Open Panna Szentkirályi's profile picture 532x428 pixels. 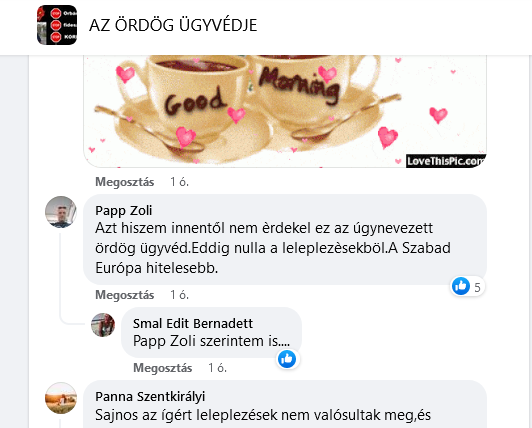[61, 398]
